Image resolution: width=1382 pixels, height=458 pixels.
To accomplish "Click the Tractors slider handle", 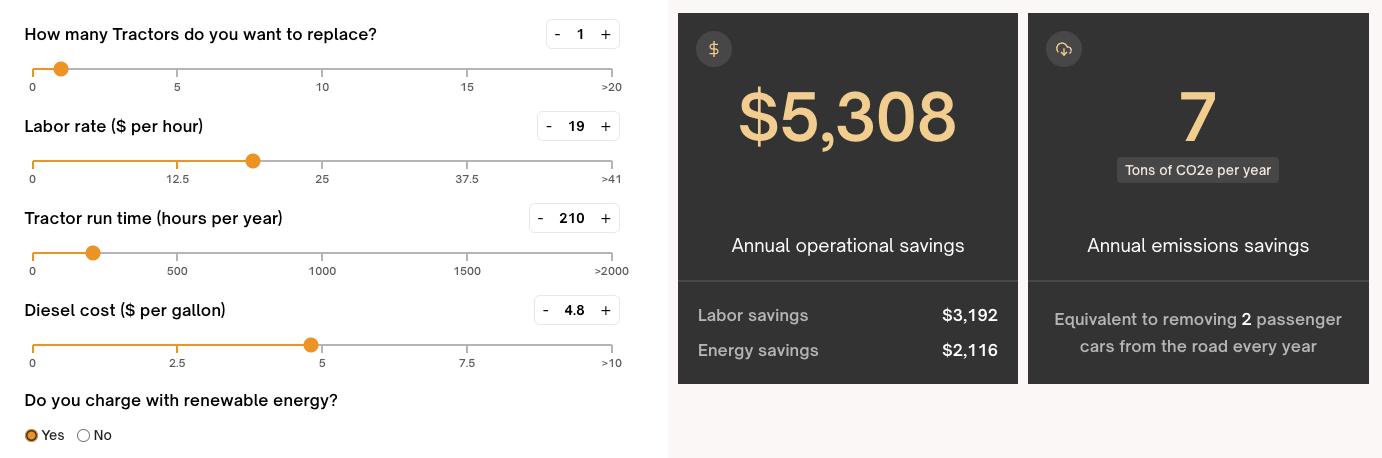I will [61, 69].
